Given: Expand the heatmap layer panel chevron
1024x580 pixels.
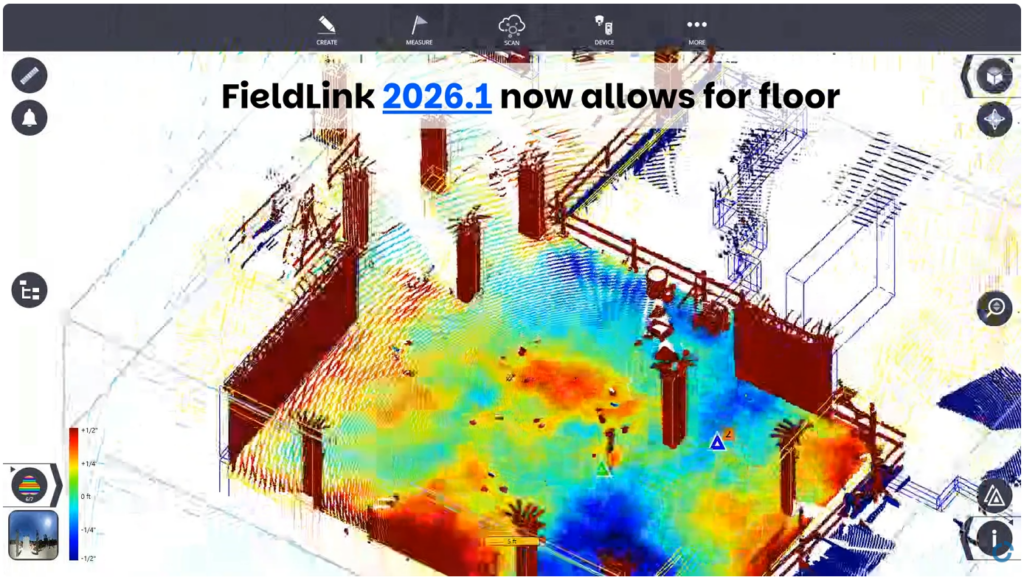Looking at the screenshot, I should point(56,485).
